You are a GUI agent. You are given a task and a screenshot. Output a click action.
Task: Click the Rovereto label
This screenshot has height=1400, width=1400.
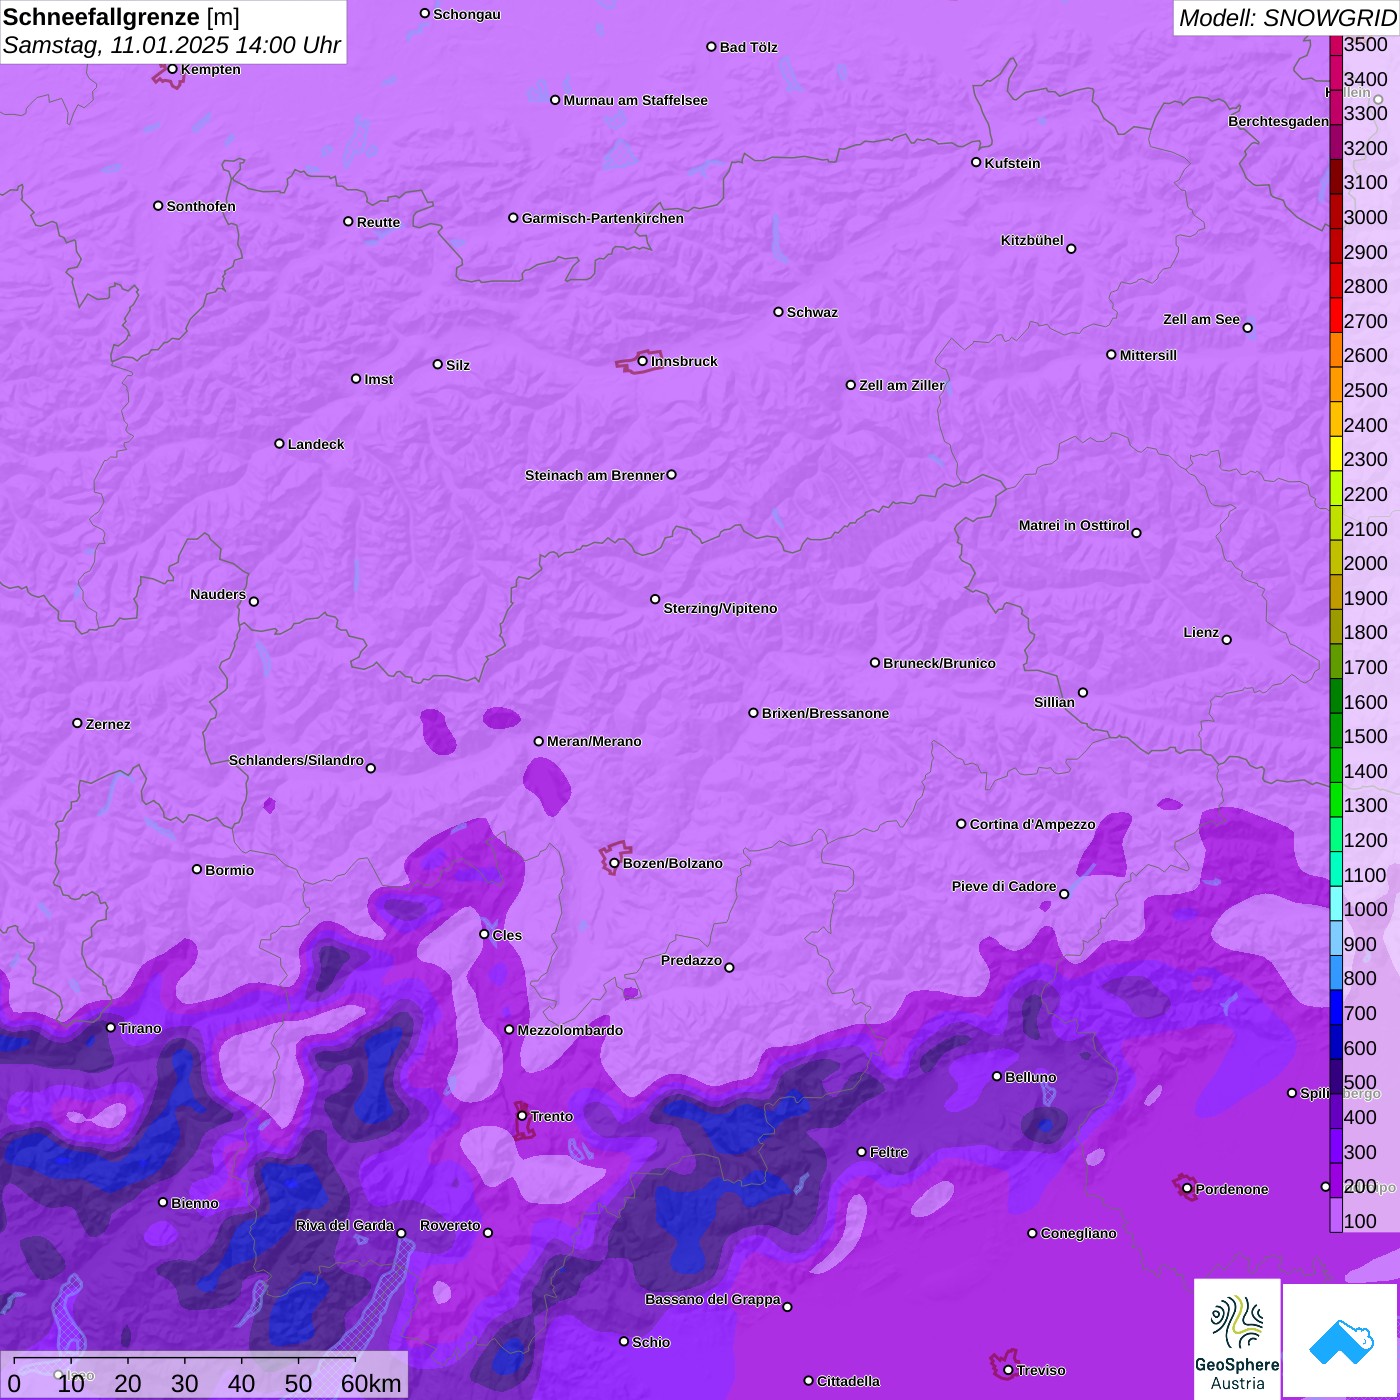[x=450, y=1225]
